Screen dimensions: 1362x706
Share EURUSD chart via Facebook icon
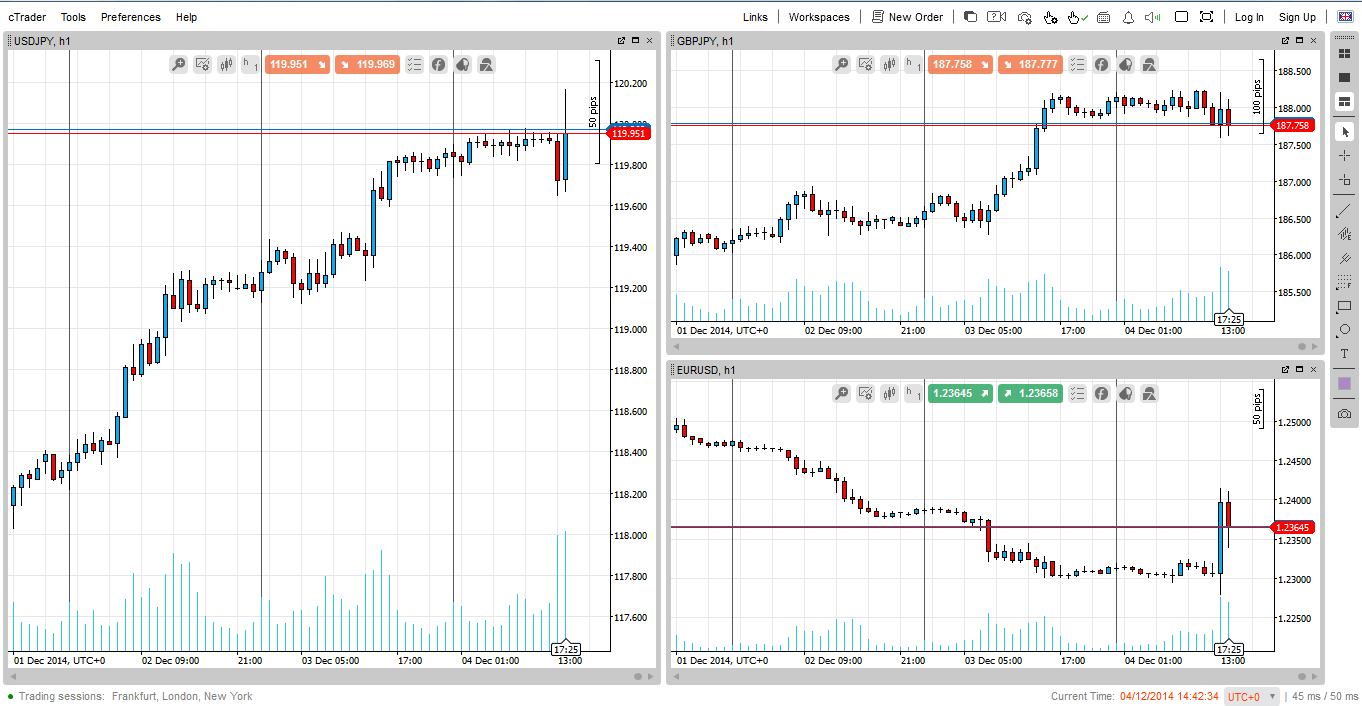click(x=1101, y=394)
